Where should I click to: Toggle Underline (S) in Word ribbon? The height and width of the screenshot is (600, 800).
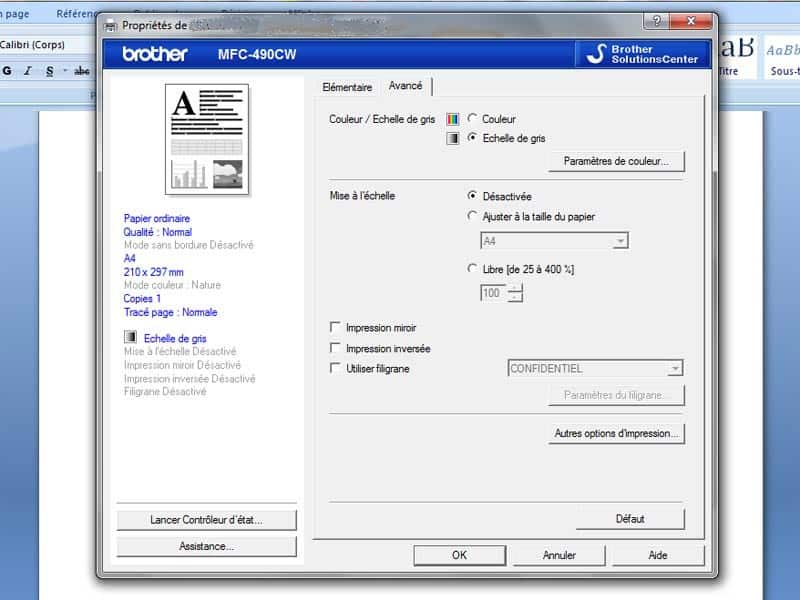pyautogui.click(x=49, y=71)
